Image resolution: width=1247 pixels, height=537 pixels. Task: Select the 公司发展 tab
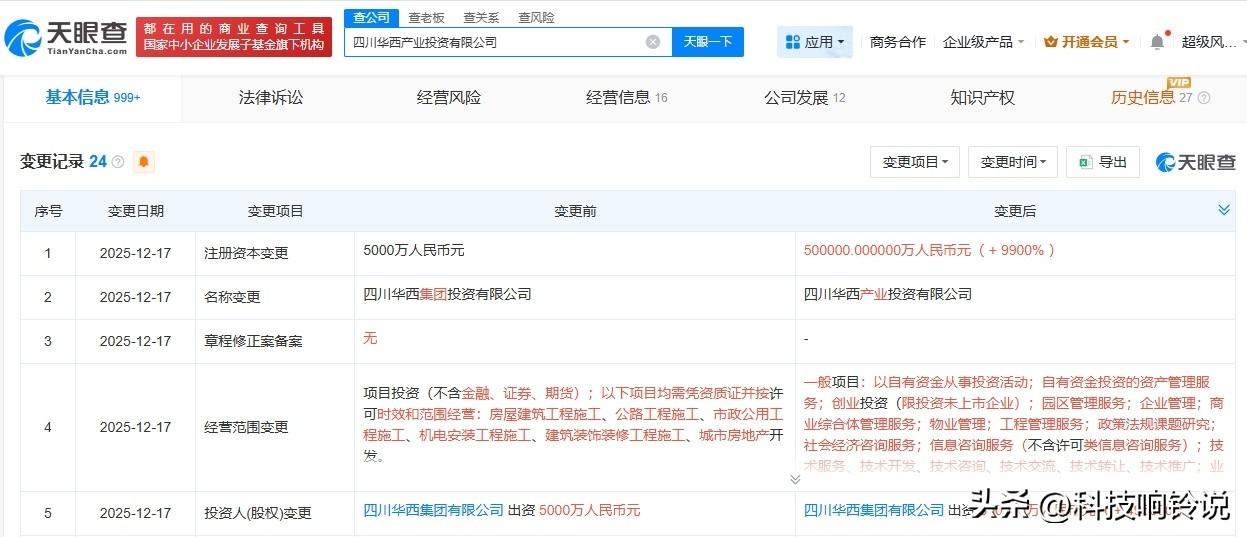805,98
